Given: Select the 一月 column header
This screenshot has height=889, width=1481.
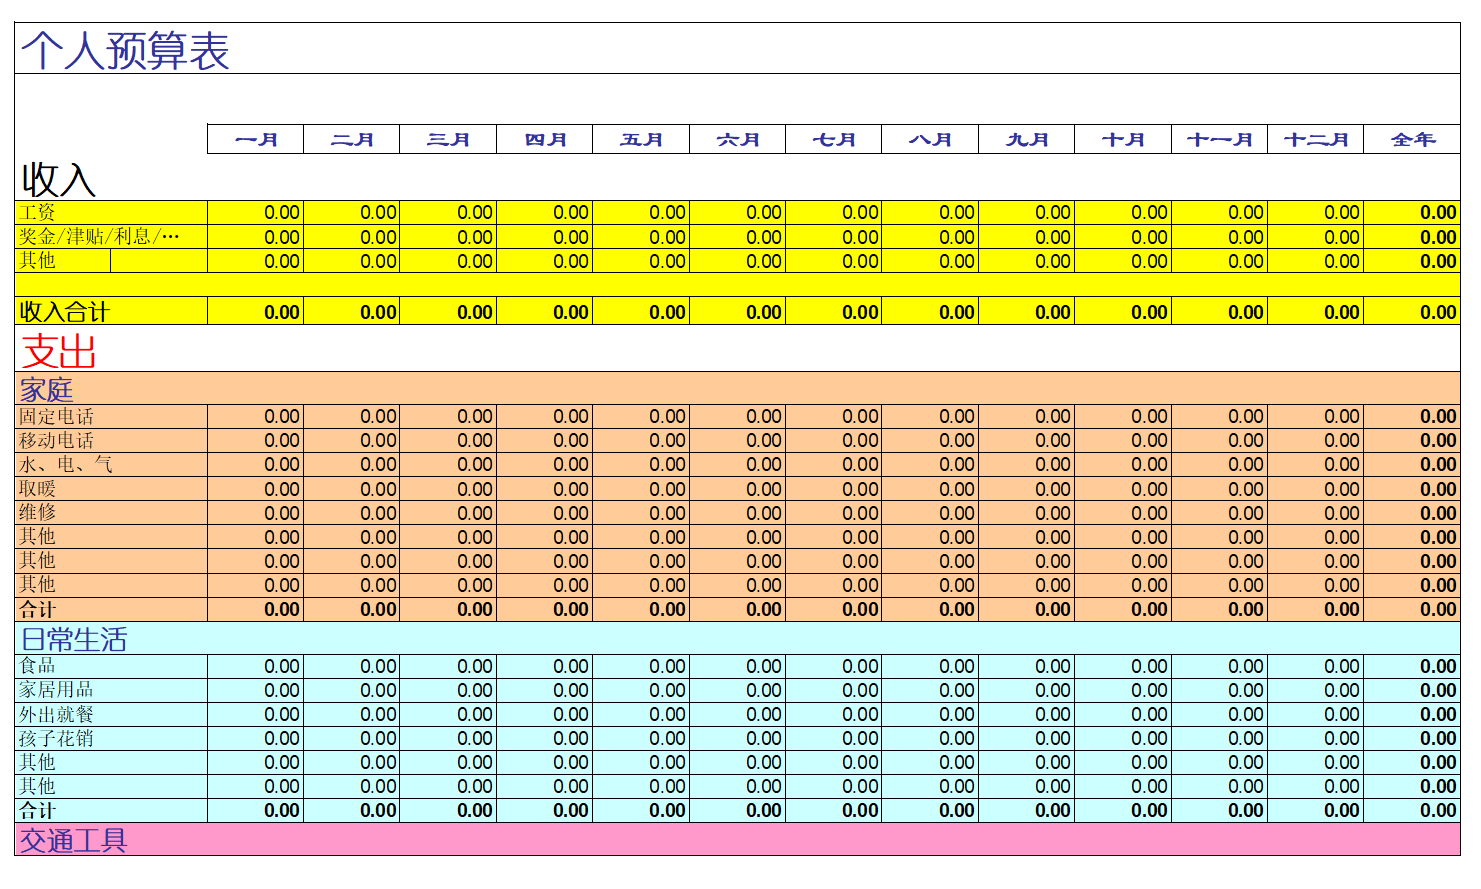Looking at the screenshot, I should pos(256,139).
